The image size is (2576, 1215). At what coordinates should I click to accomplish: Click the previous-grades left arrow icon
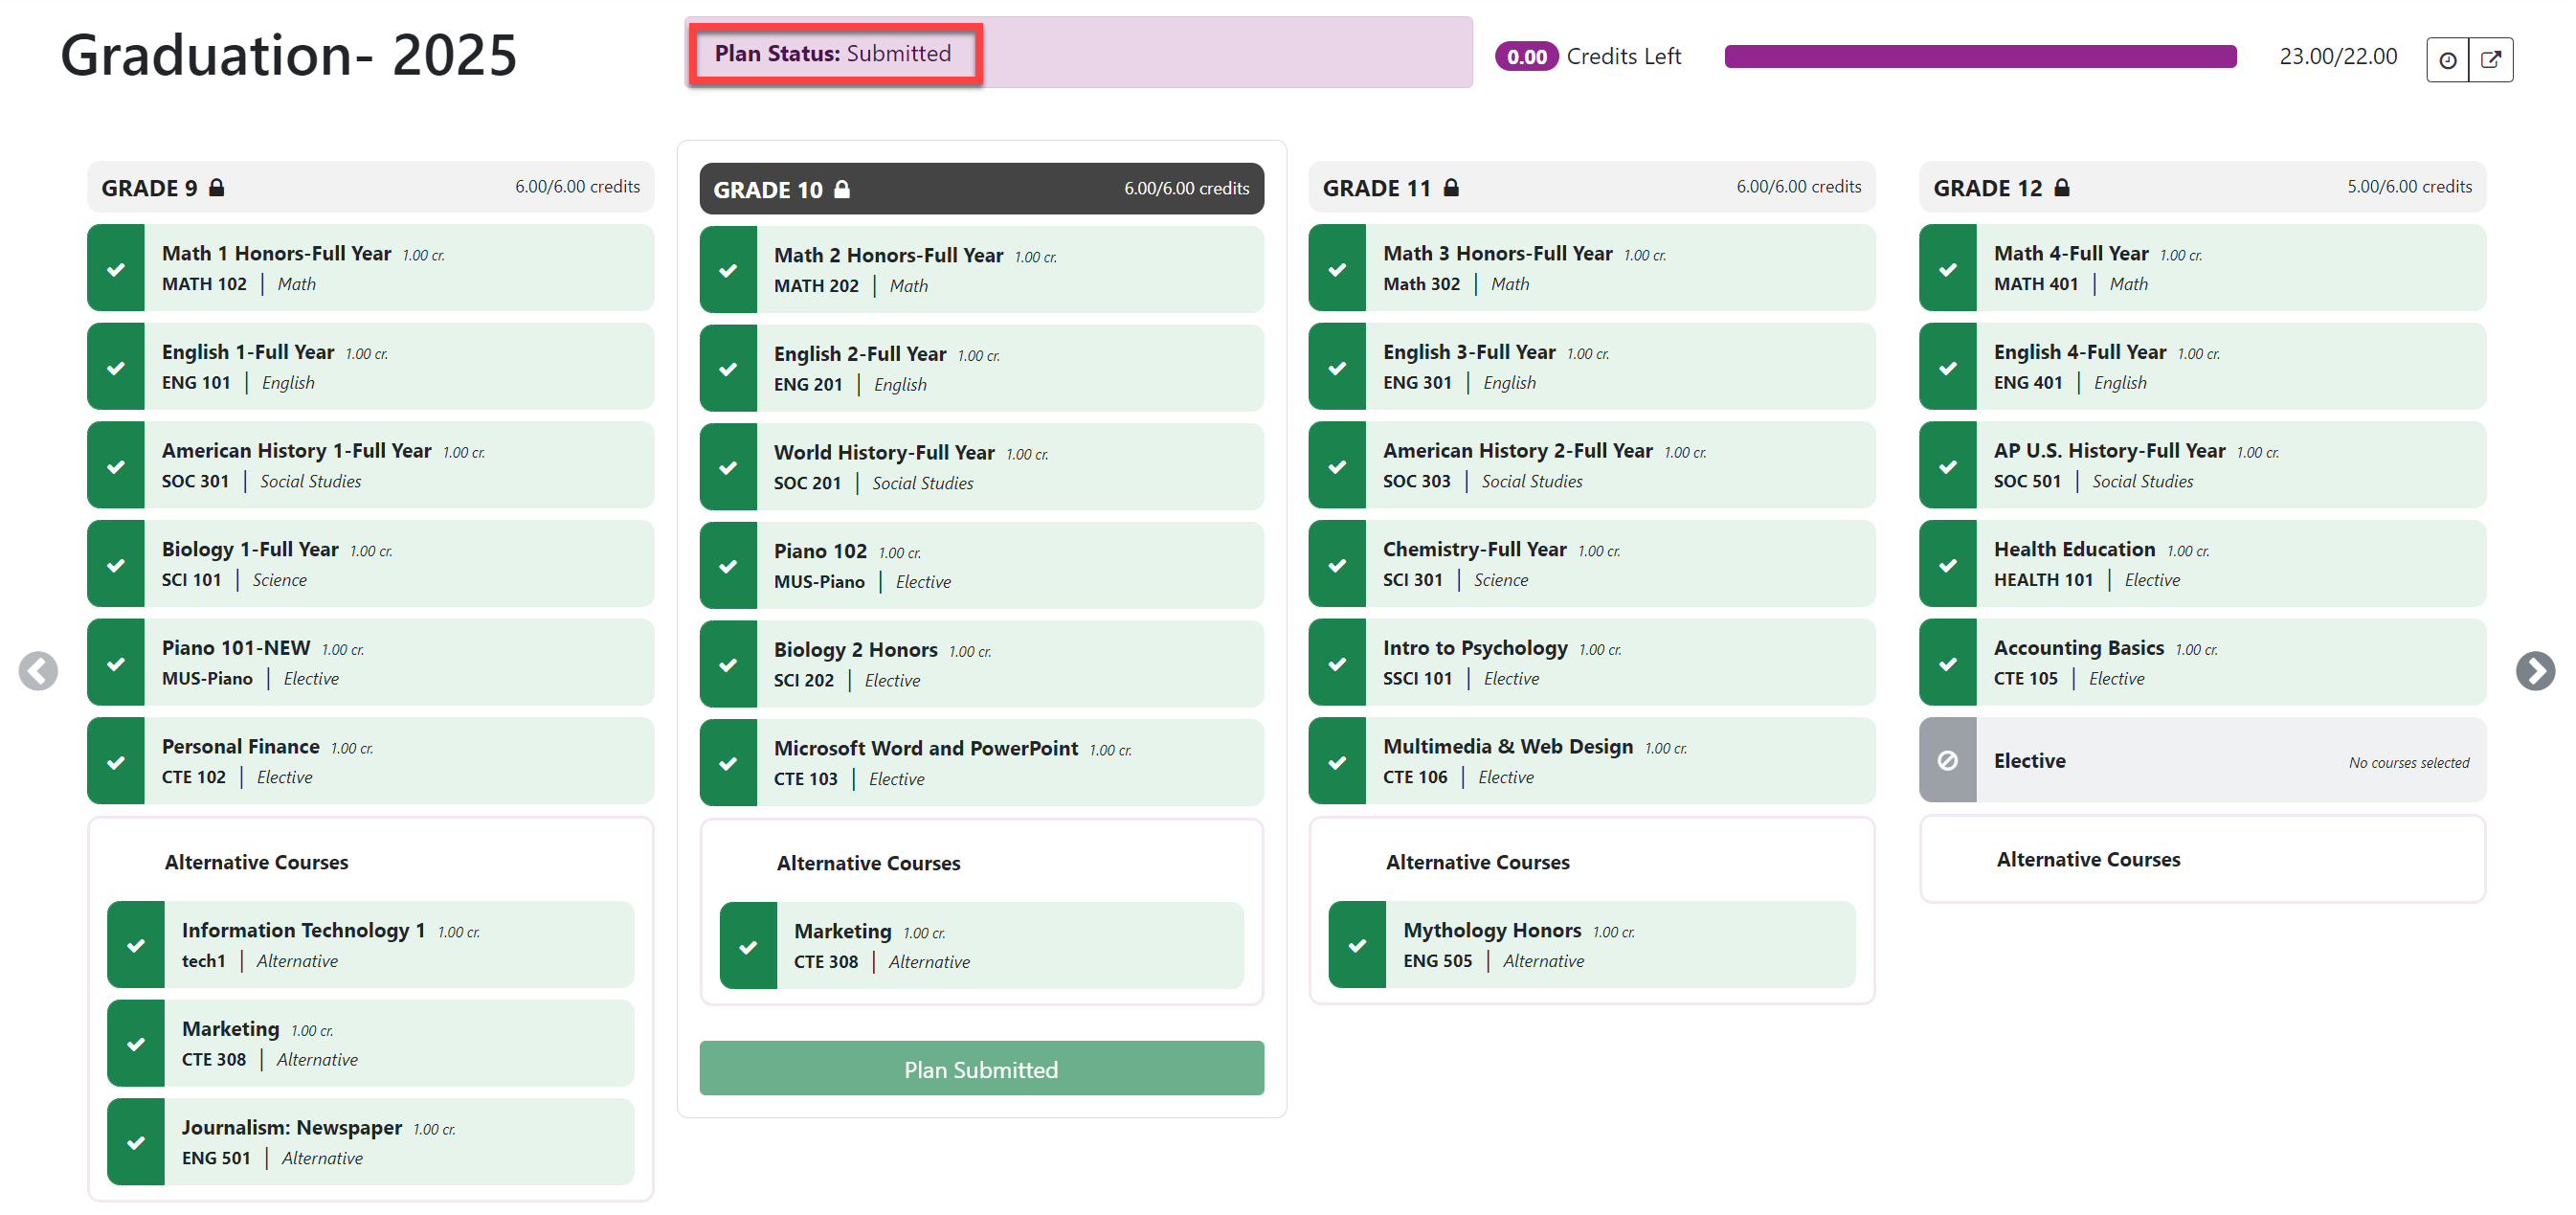pyautogui.click(x=38, y=670)
